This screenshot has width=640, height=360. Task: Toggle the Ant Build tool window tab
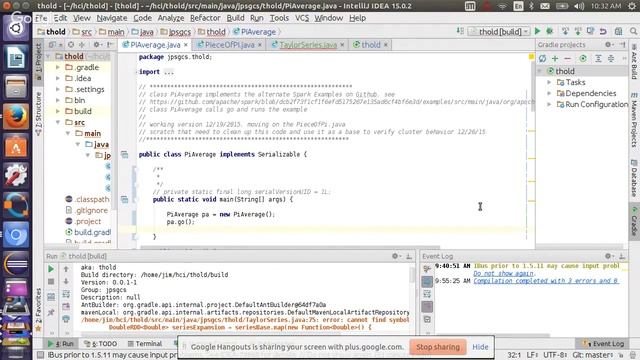634,61
